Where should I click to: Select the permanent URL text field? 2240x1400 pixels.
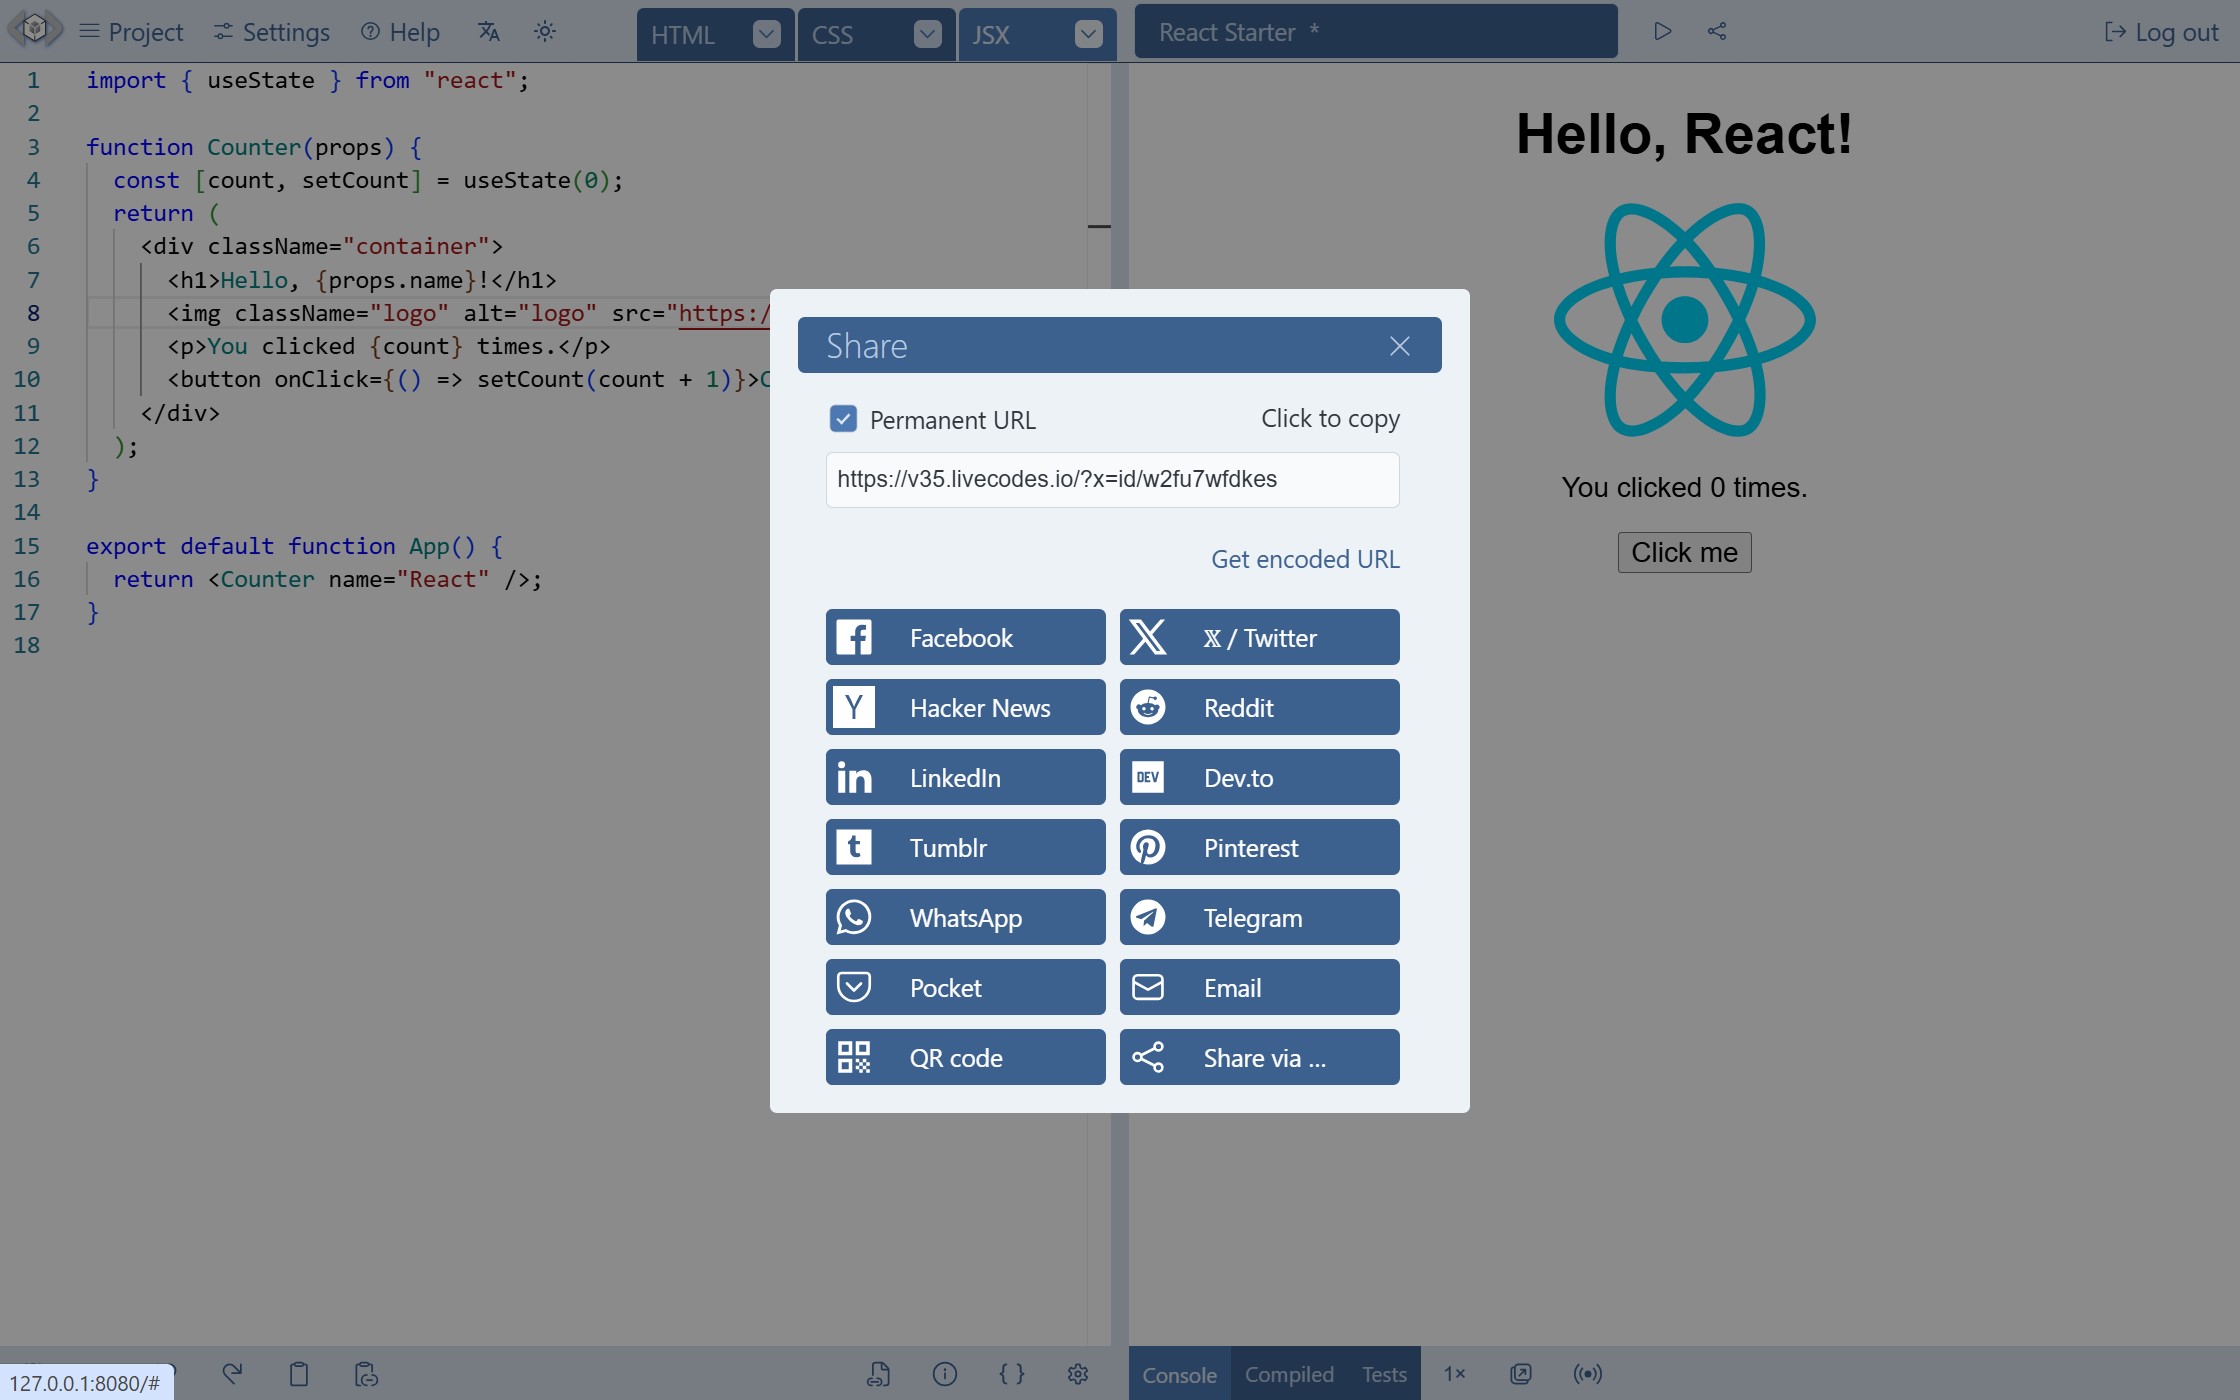(1112, 479)
